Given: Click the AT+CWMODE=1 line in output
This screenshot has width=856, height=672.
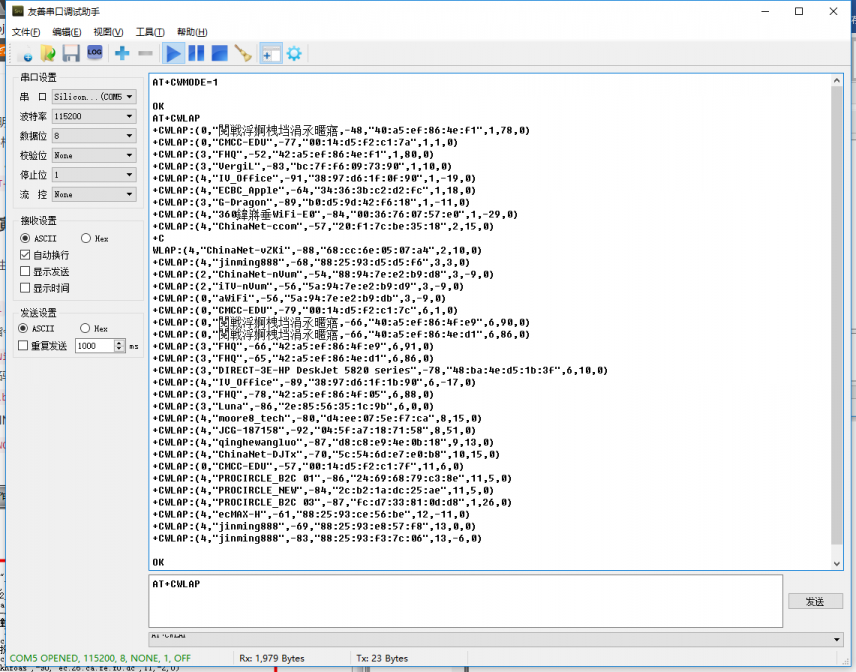Looking at the screenshot, I should click(185, 82).
